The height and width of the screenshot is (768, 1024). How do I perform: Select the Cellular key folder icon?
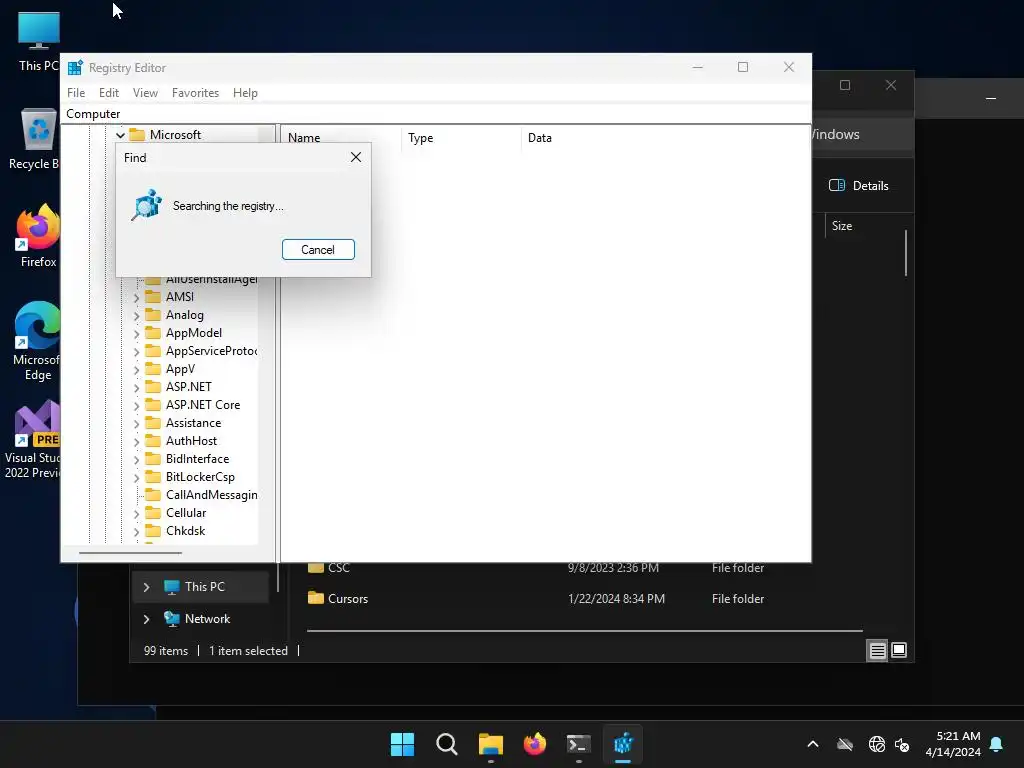point(153,512)
